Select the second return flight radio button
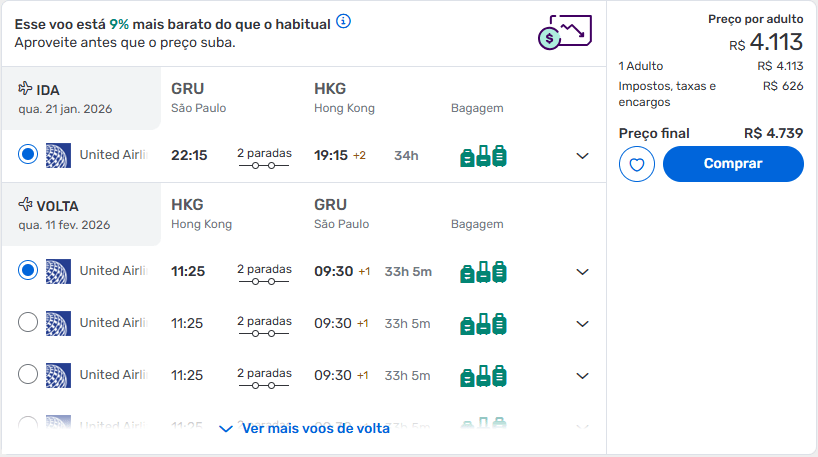Image resolution: width=818 pixels, height=457 pixels. (x=28, y=322)
